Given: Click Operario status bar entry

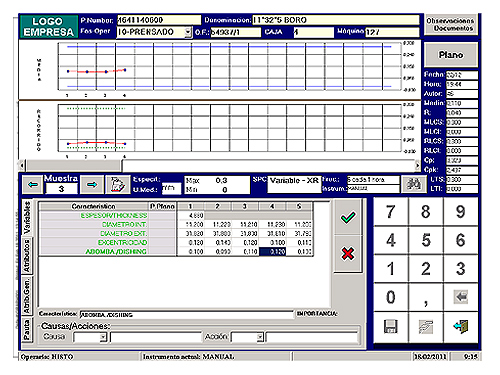Looking at the screenshot, I should pos(79,357).
